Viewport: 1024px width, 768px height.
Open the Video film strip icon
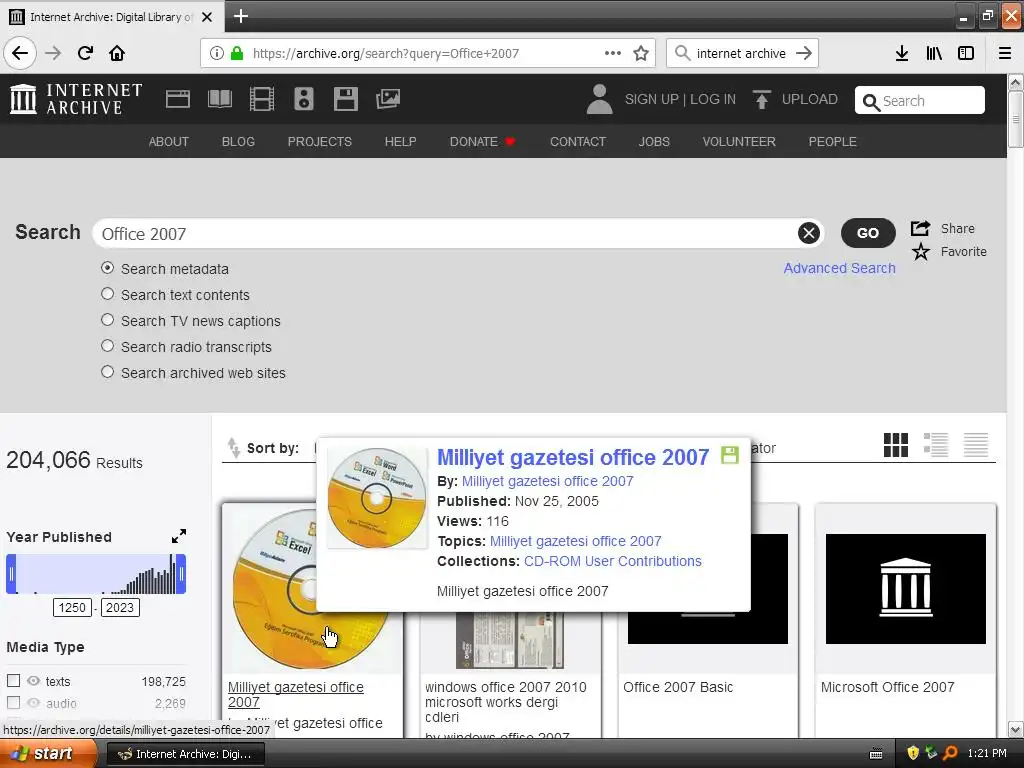tap(262, 99)
